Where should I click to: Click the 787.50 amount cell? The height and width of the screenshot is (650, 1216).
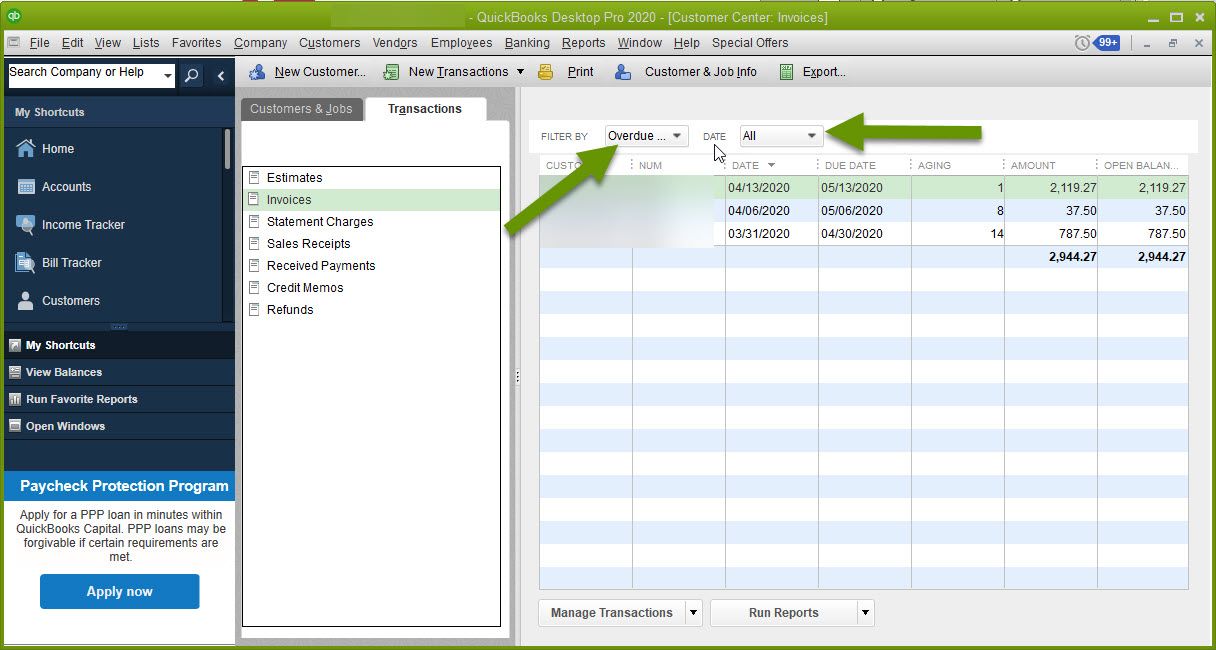1051,234
